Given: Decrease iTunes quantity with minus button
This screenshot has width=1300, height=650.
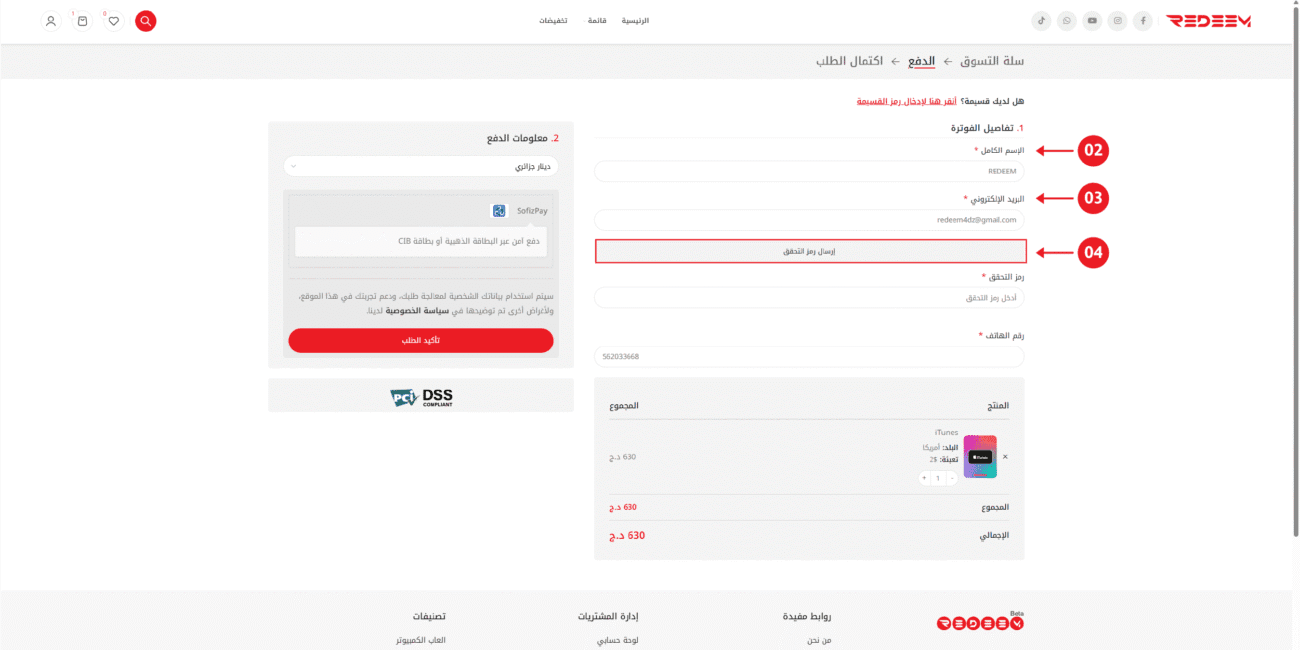Looking at the screenshot, I should point(952,479).
